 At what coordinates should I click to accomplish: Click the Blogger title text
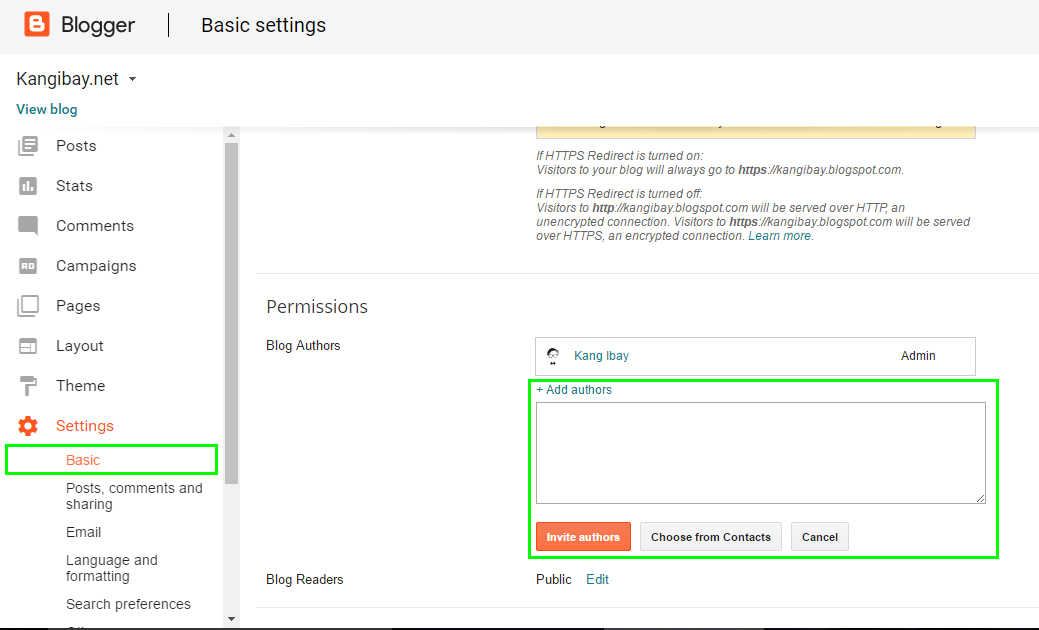tap(98, 25)
